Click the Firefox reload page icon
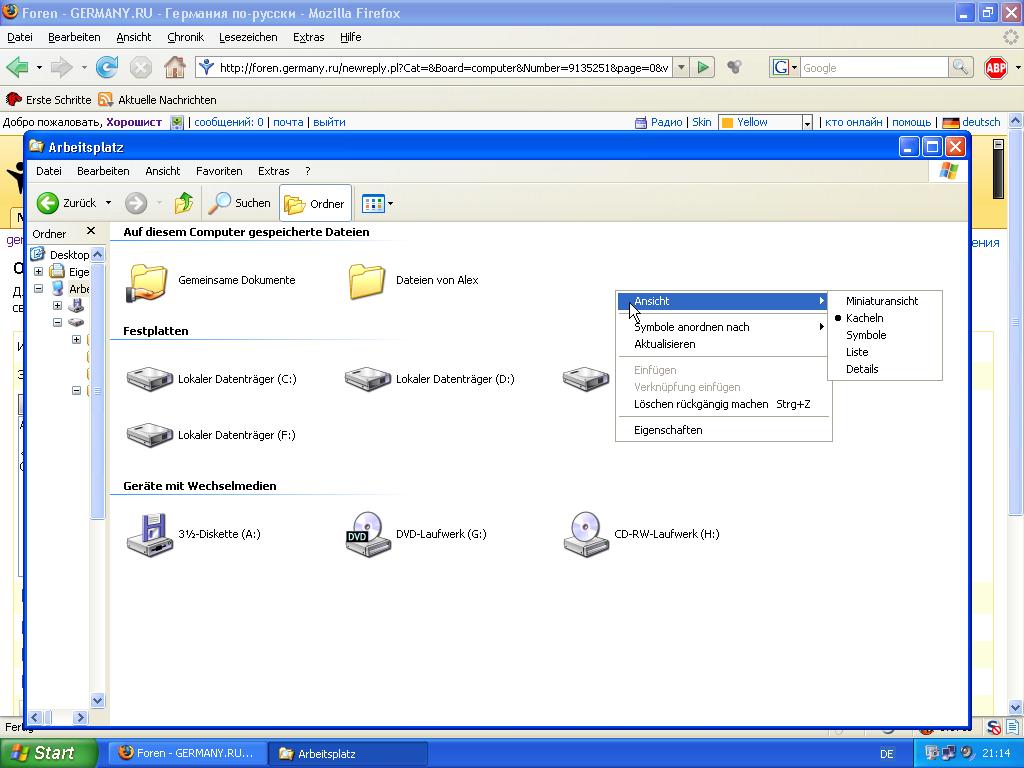Viewport: 1024px width, 768px height. (106, 68)
